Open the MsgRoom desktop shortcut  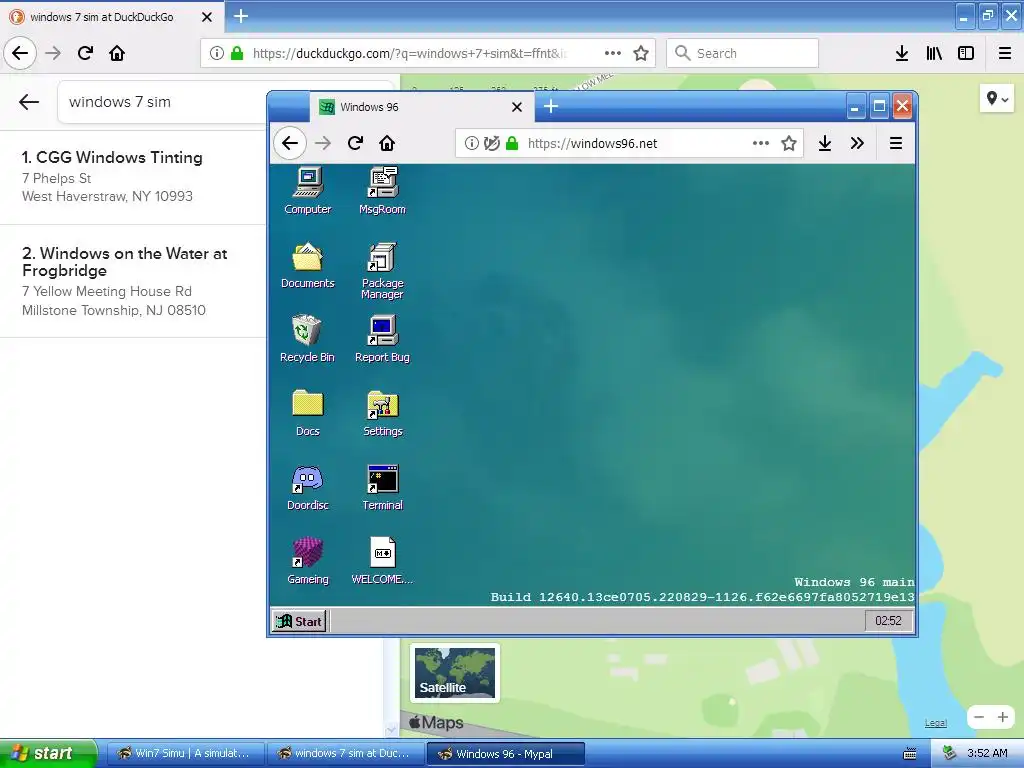382,190
